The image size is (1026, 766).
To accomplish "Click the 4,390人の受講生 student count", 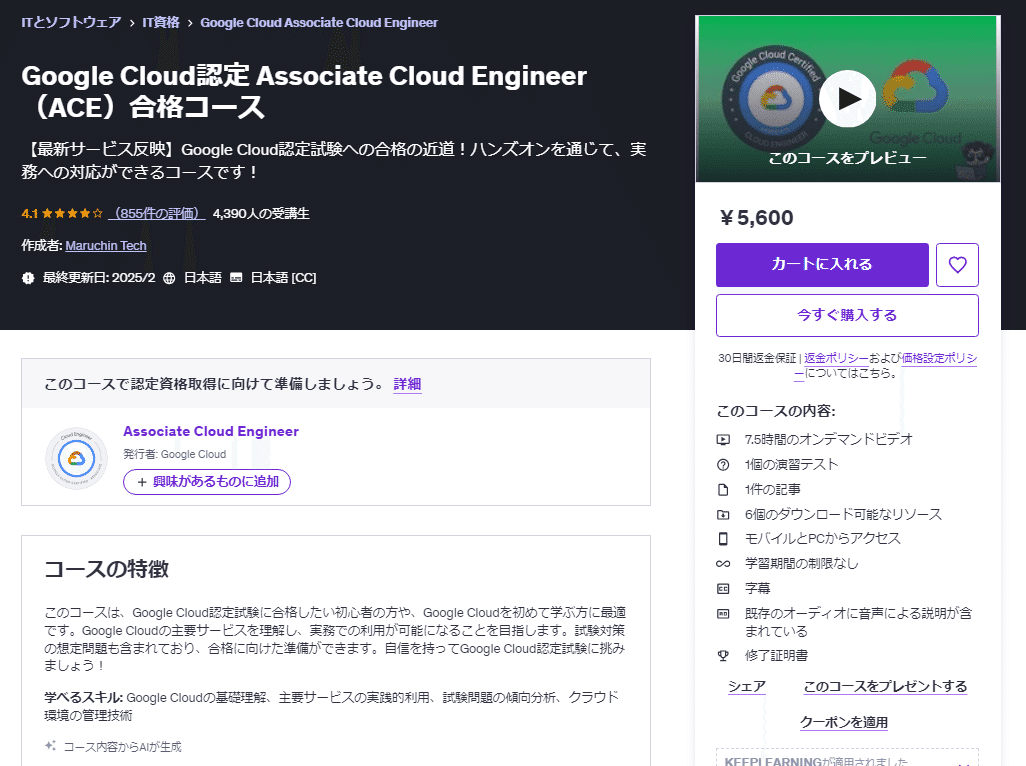I will [261, 213].
